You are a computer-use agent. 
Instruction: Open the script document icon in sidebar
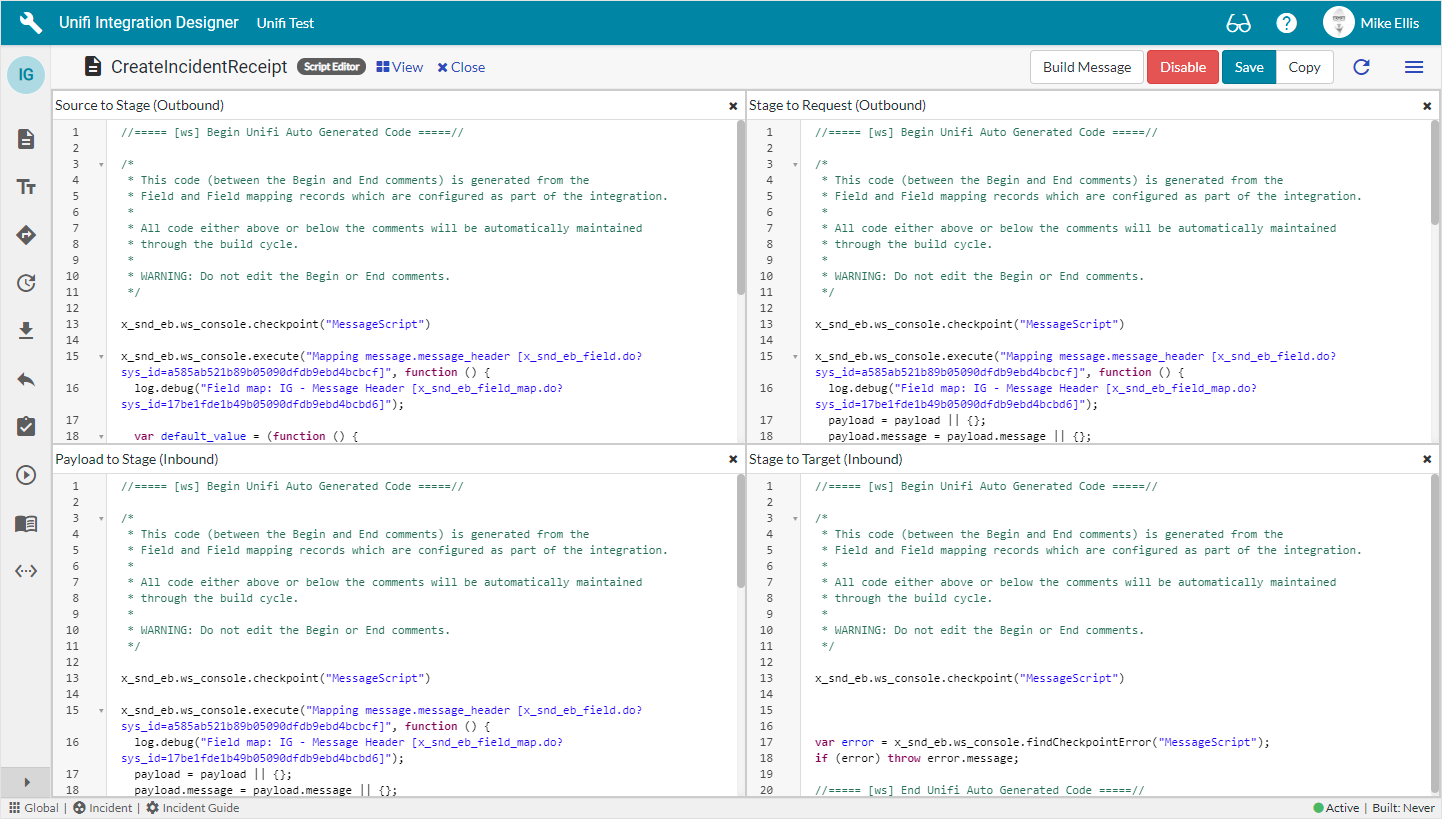(x=25, y=139)
